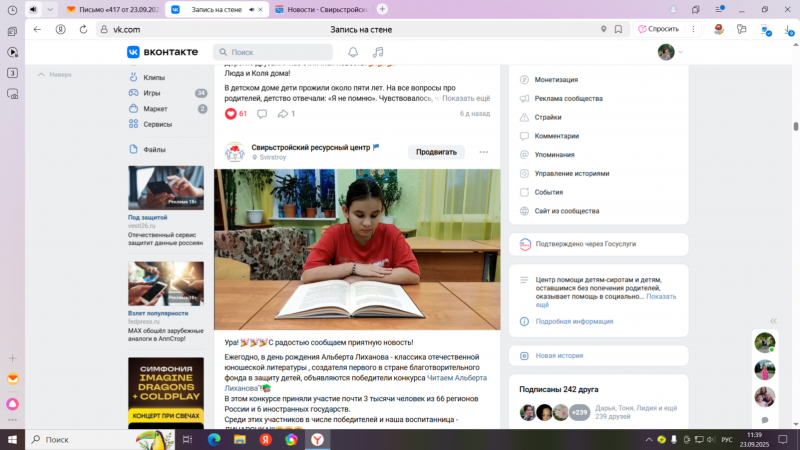Viewport: 800px width, 450px height.
Task: Open Microsoft Edge in taskbar
Action: [214, 439]
